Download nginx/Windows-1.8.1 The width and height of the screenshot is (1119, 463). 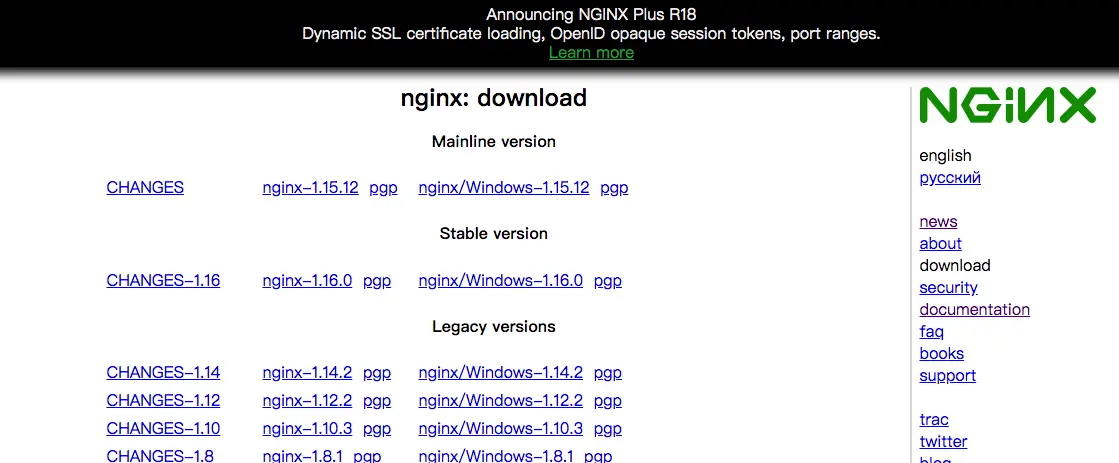click(496, 455)
